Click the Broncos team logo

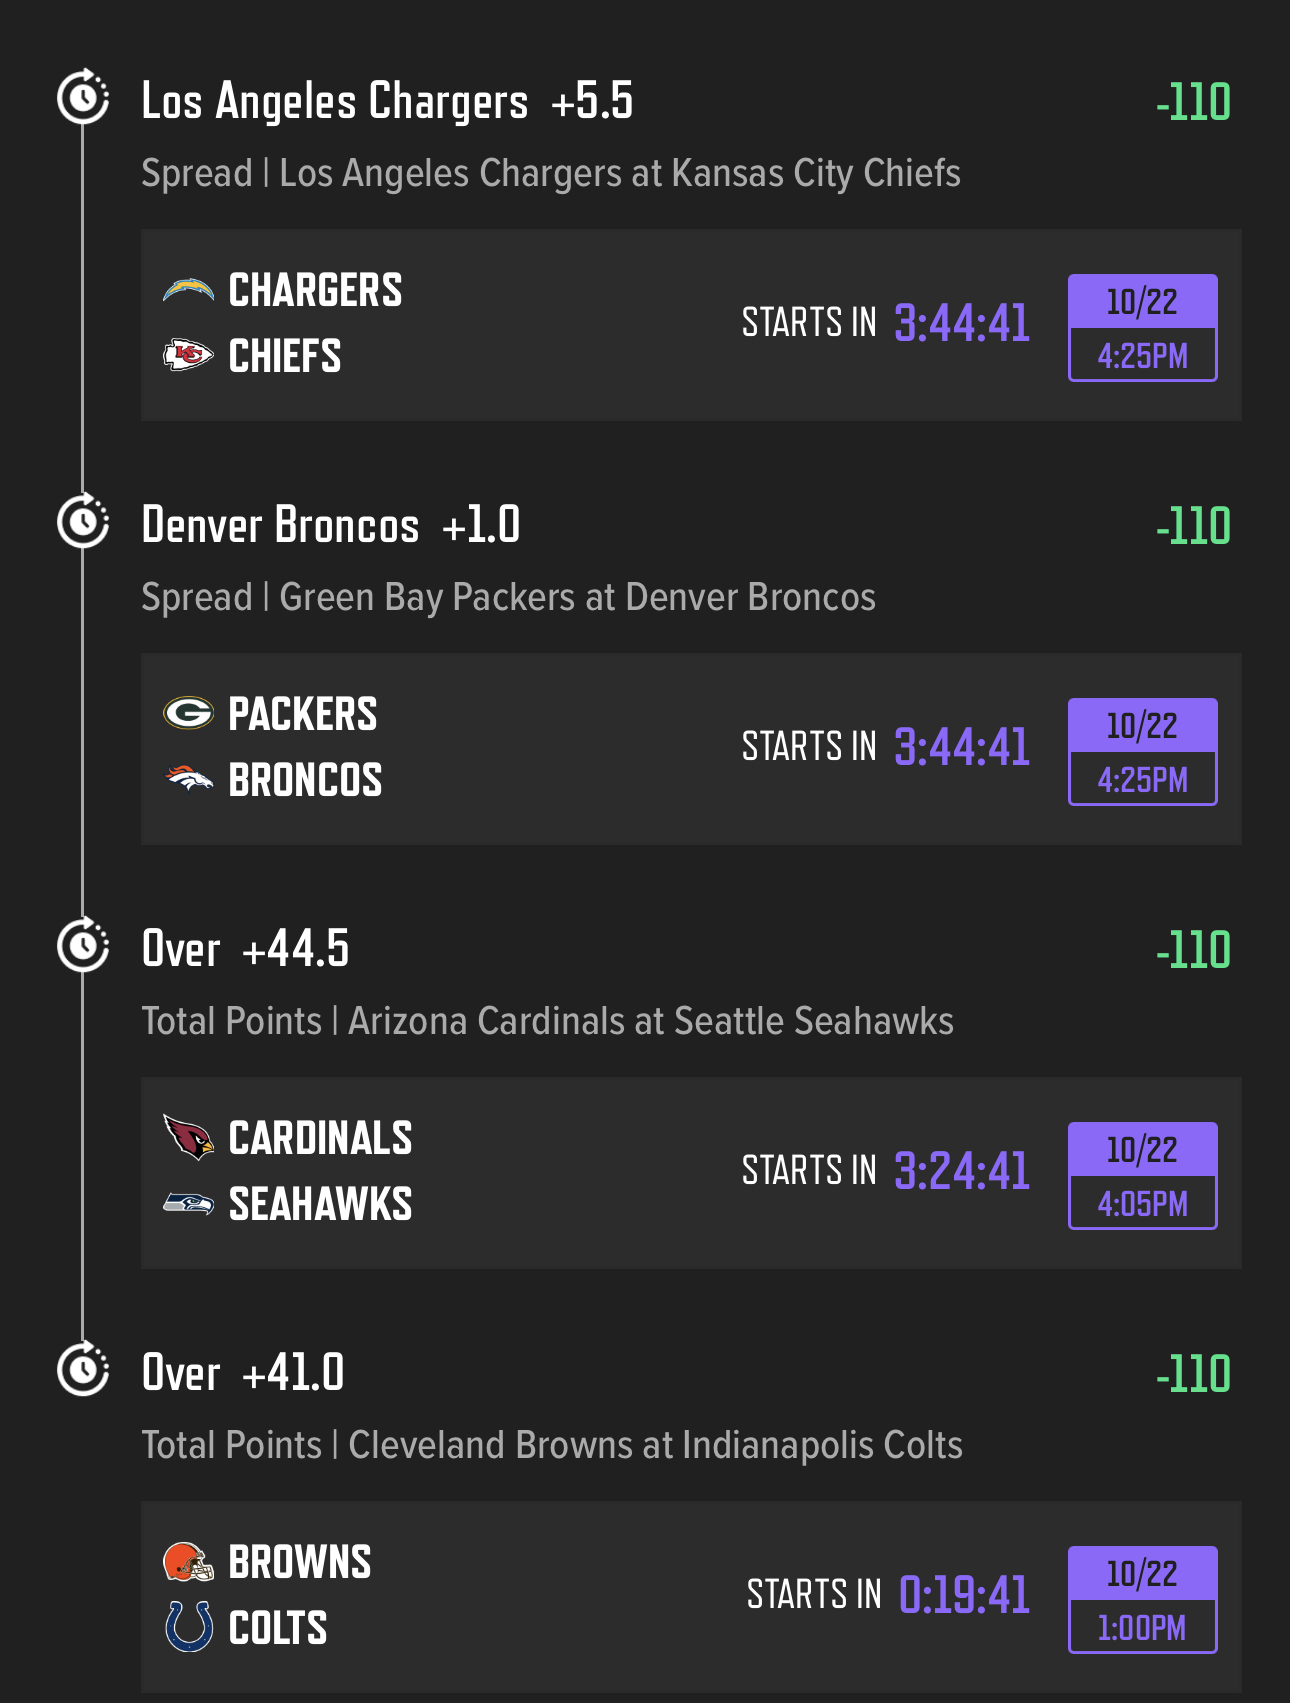point(188,779)
